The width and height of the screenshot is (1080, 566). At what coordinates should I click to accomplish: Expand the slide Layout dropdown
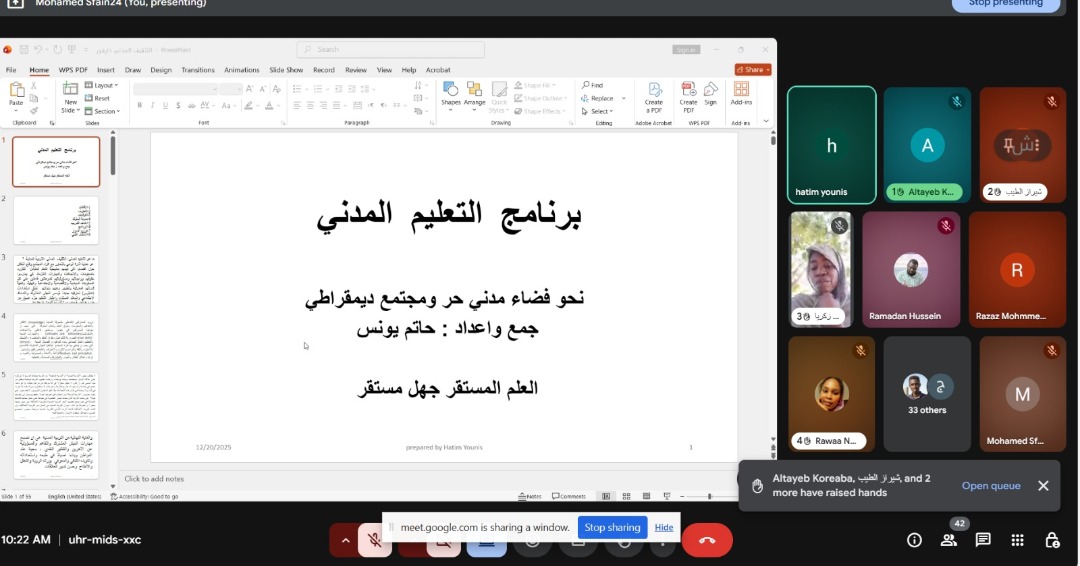[103, 85]
